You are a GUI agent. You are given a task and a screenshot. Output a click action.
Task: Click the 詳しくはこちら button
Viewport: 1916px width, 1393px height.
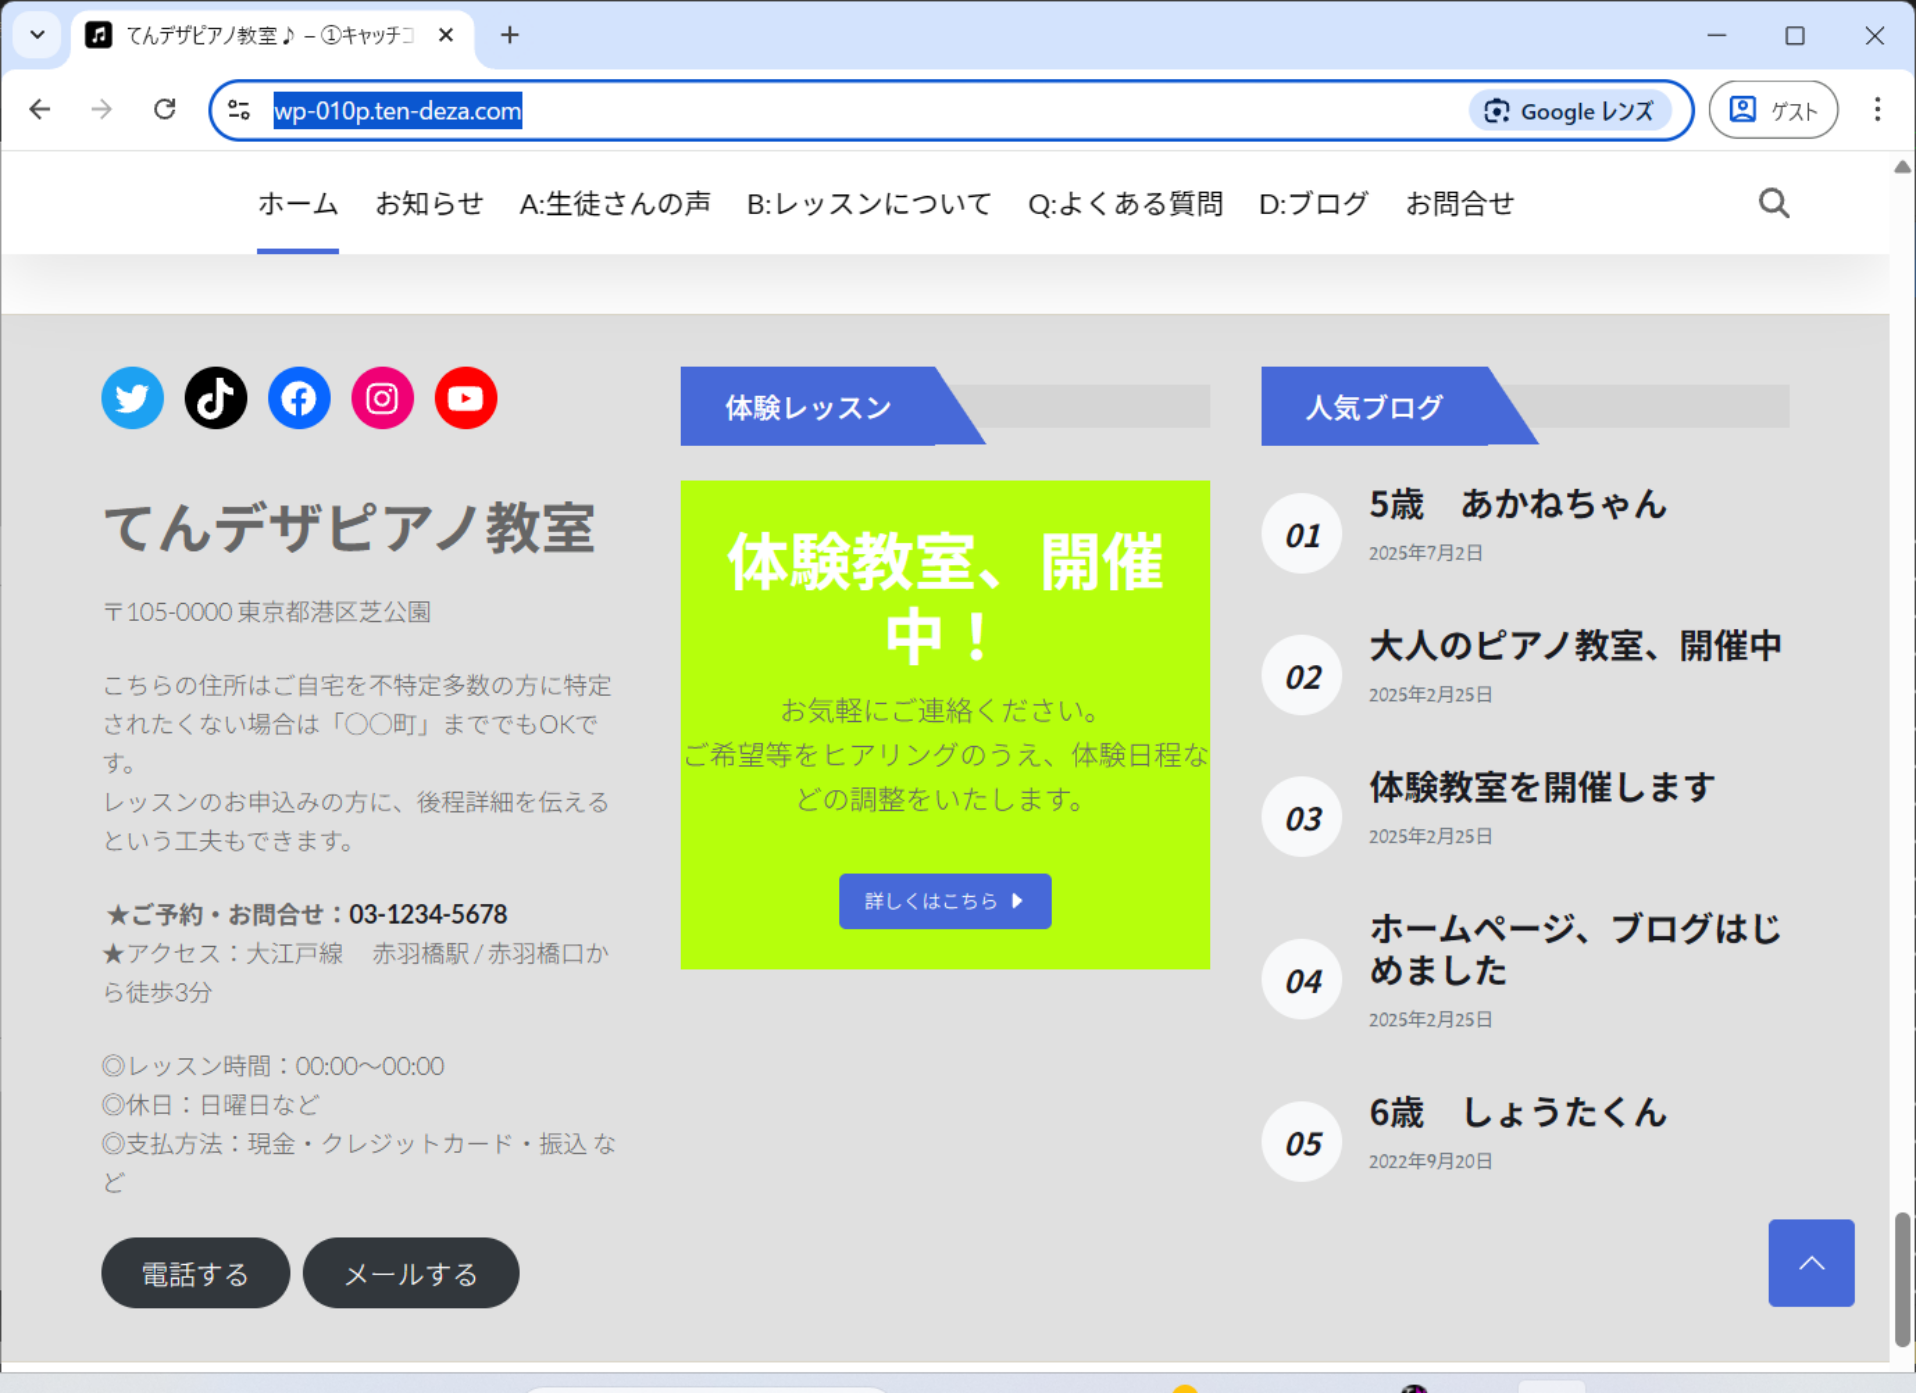[944, 901]
